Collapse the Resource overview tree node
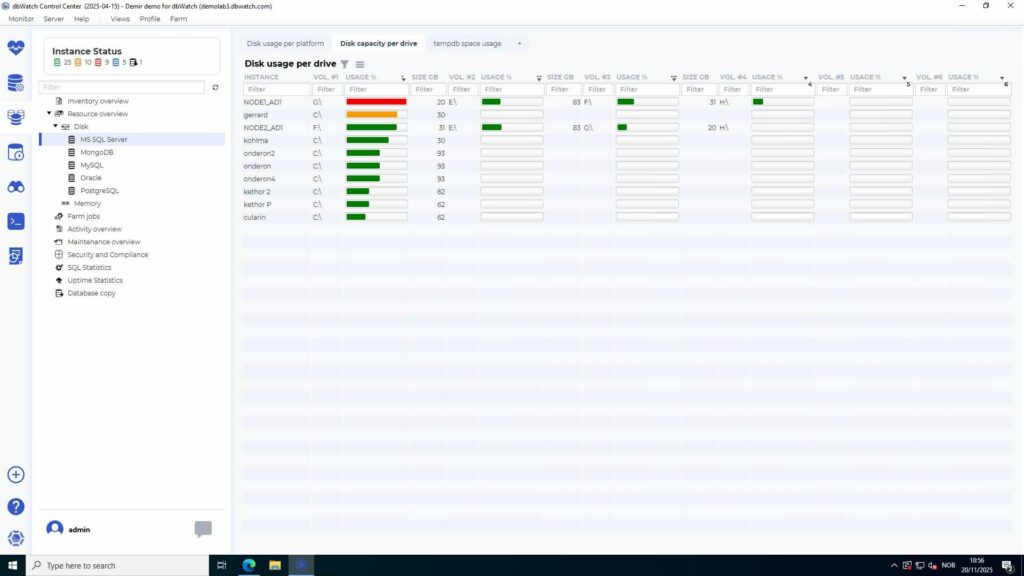 [x=50, y=113]
